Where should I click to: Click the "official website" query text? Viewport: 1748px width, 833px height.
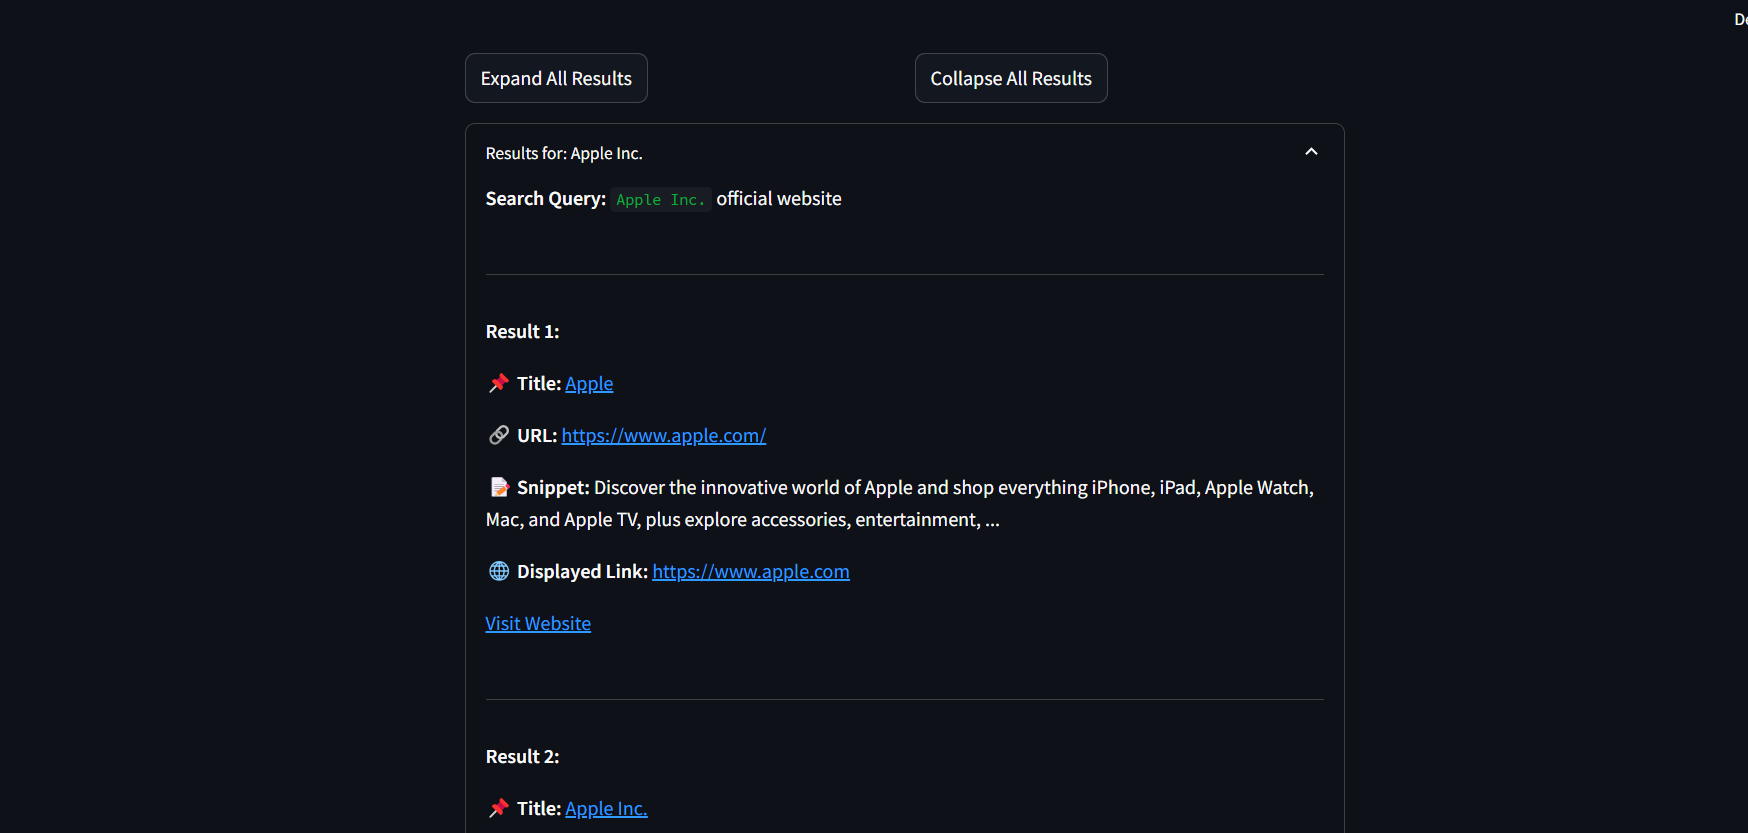(x=779, y=198)
